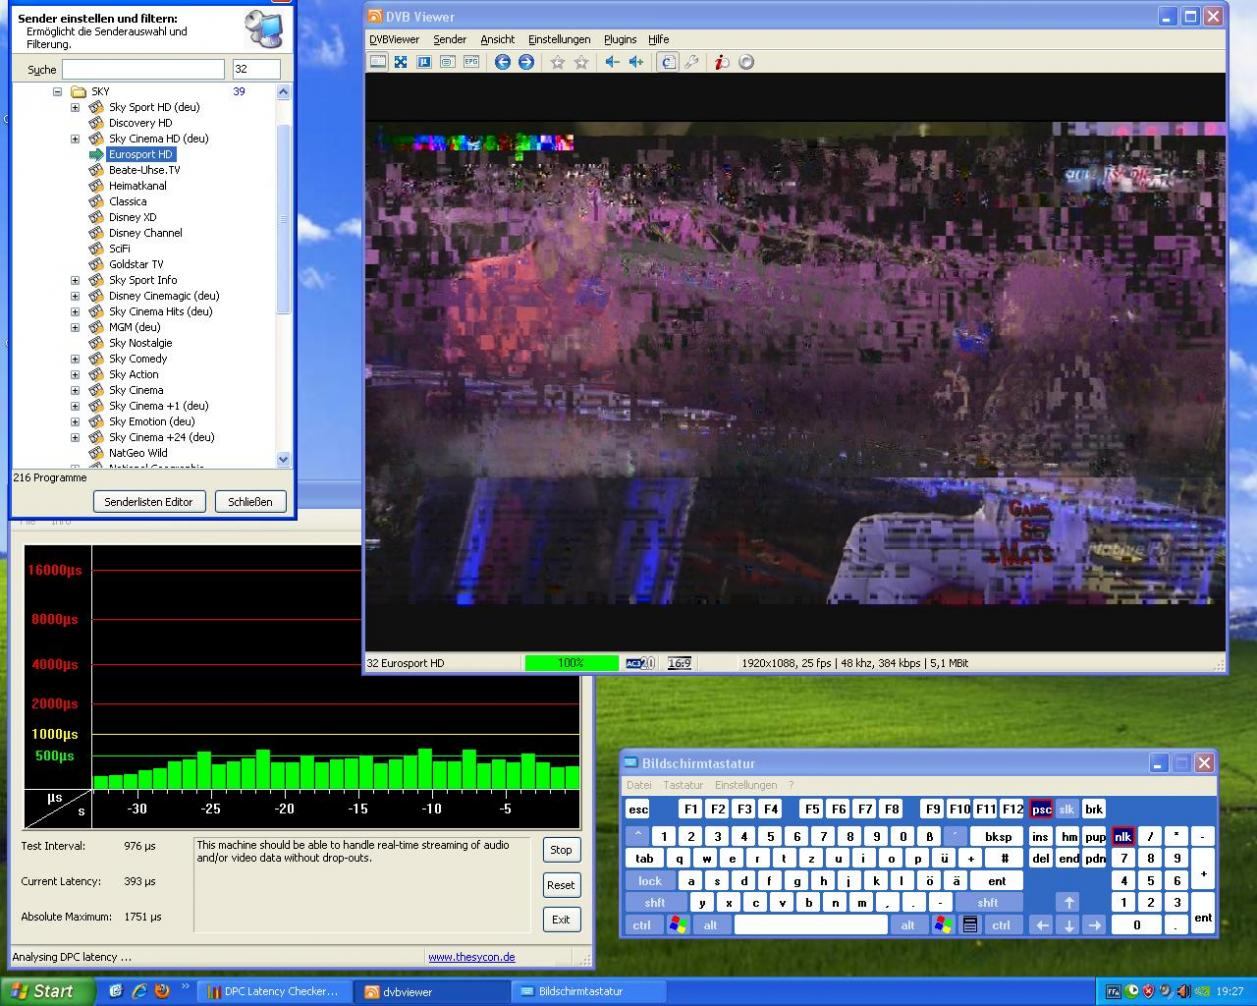
Task: Toggle the lock key on on-screen keyboard
Action: (x=650, y=881)
